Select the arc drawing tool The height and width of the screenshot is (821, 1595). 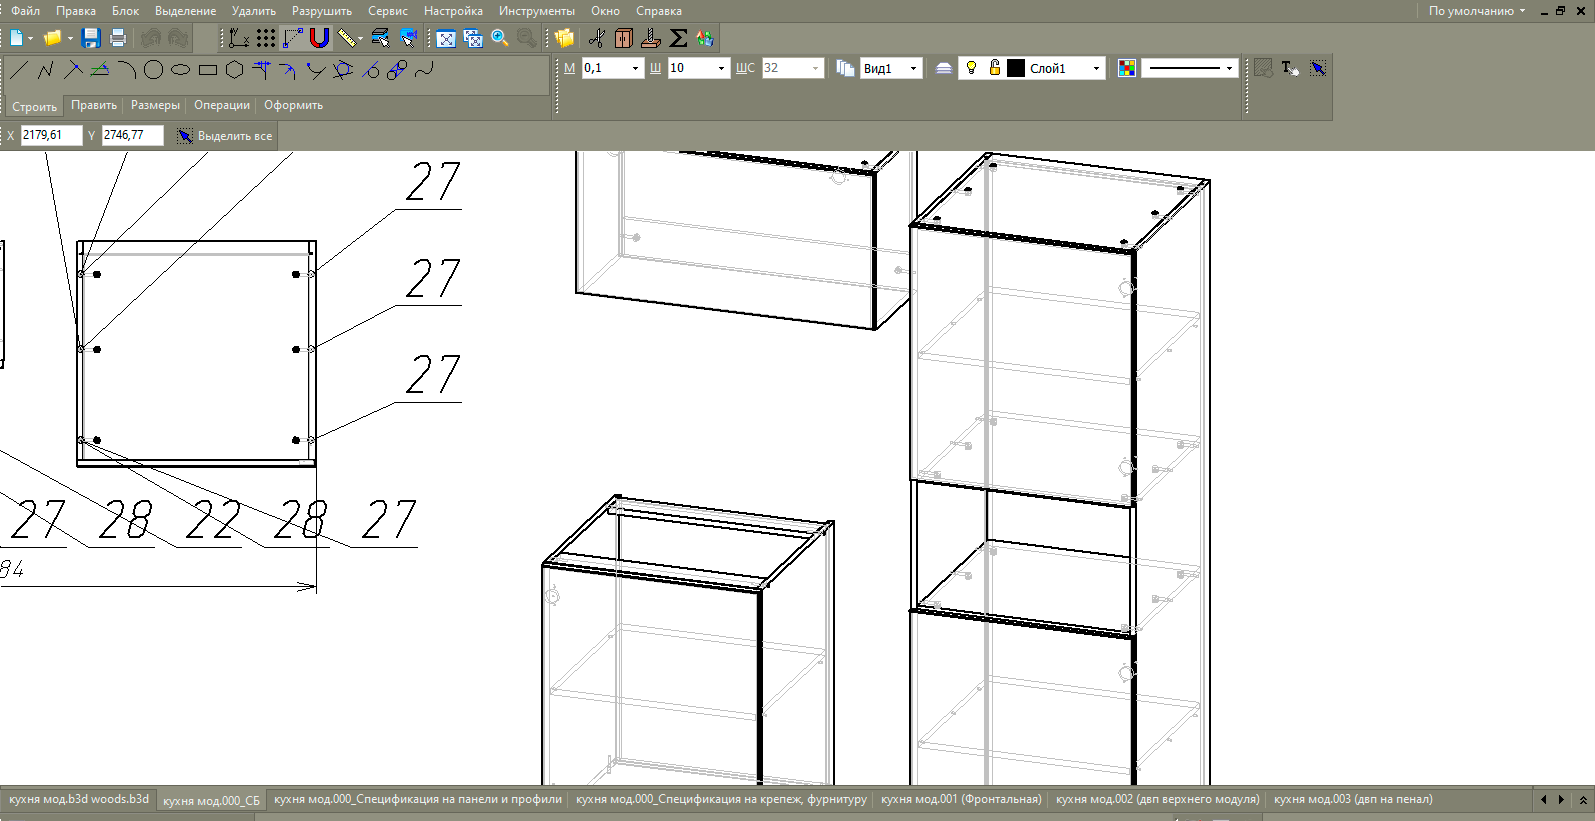tap(127, 70)
